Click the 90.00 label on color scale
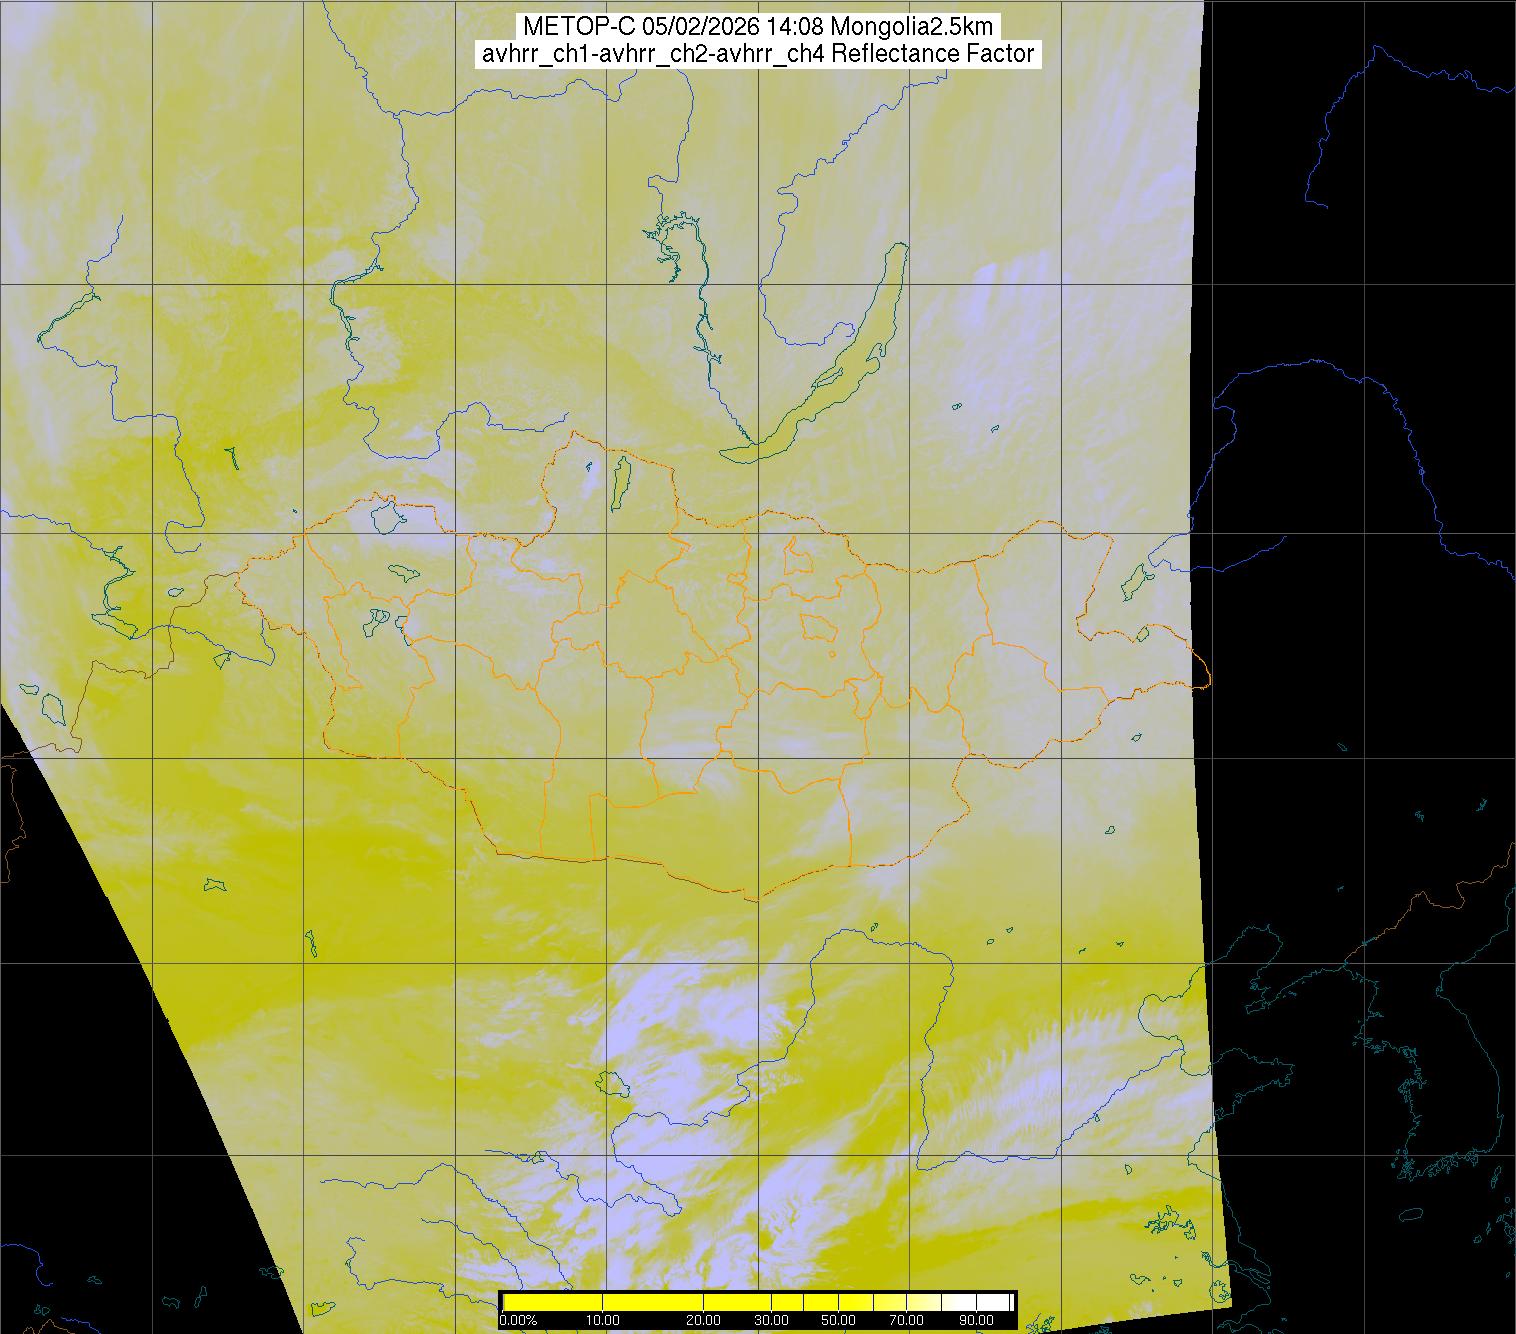The image size is (1516, 1334). tap(974, 1320)
